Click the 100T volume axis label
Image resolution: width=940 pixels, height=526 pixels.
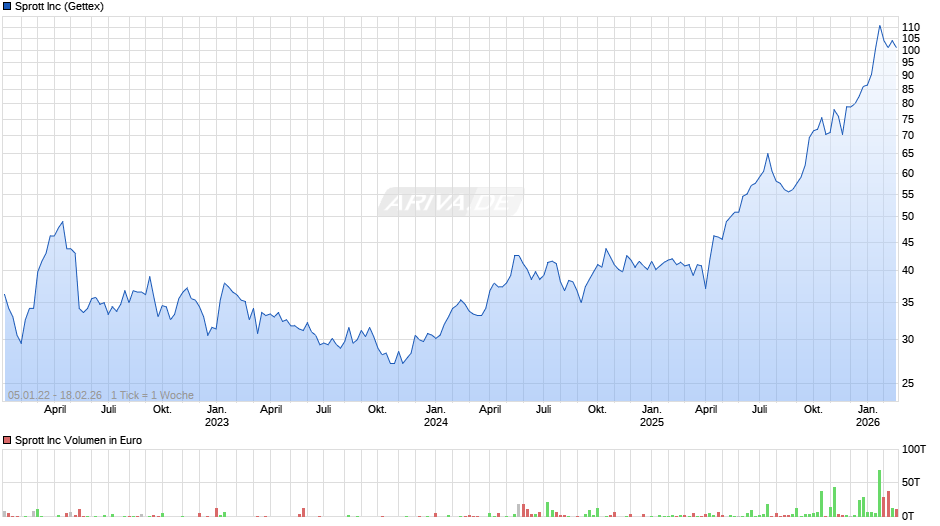pos(914,449)
